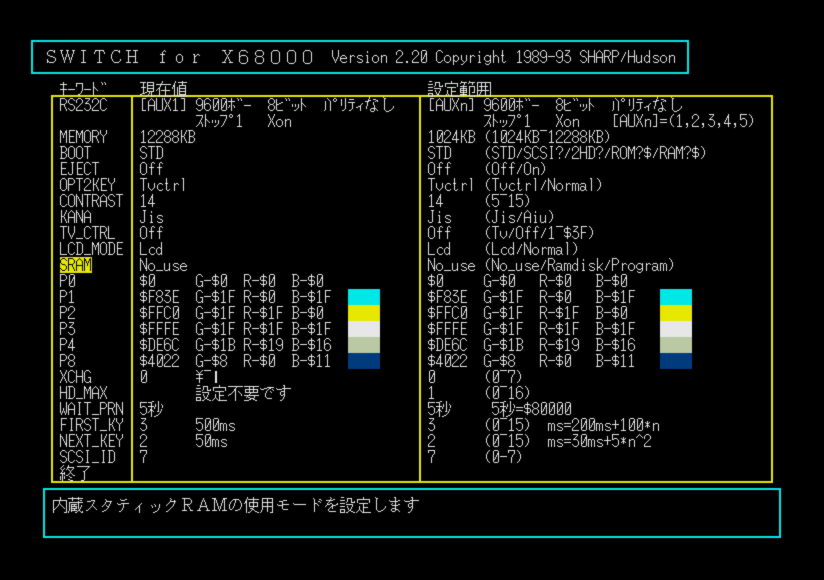824x580 pixels.
Task: Select the CONTRAST keyword
Action: click(91, 201)
